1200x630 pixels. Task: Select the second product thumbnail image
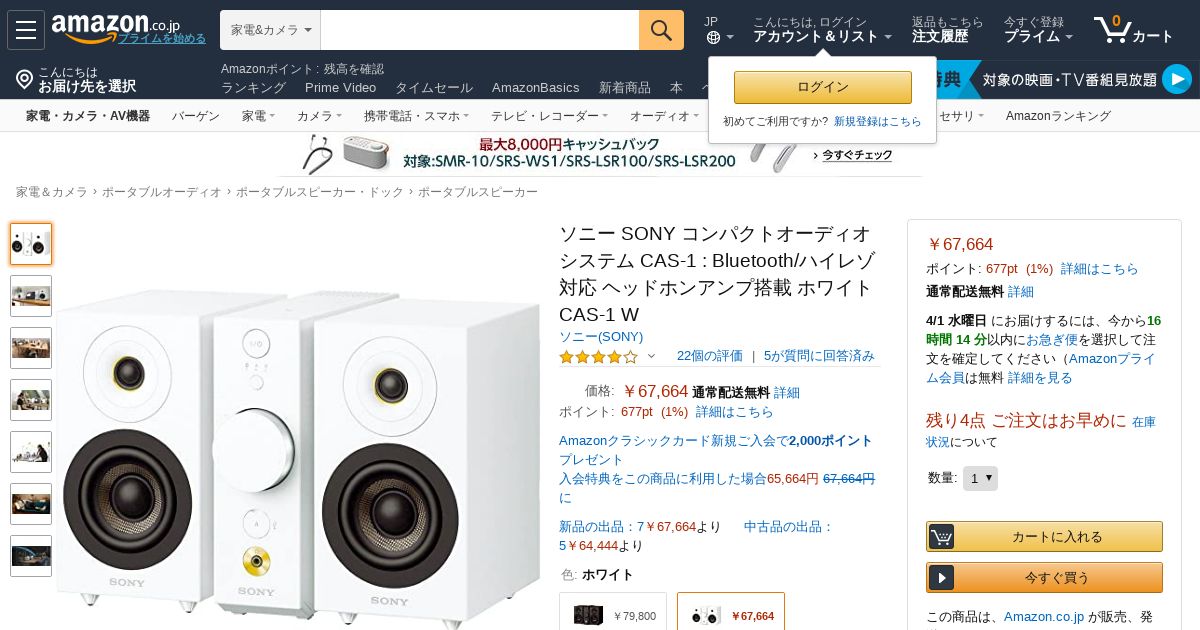tap(31, 296)
